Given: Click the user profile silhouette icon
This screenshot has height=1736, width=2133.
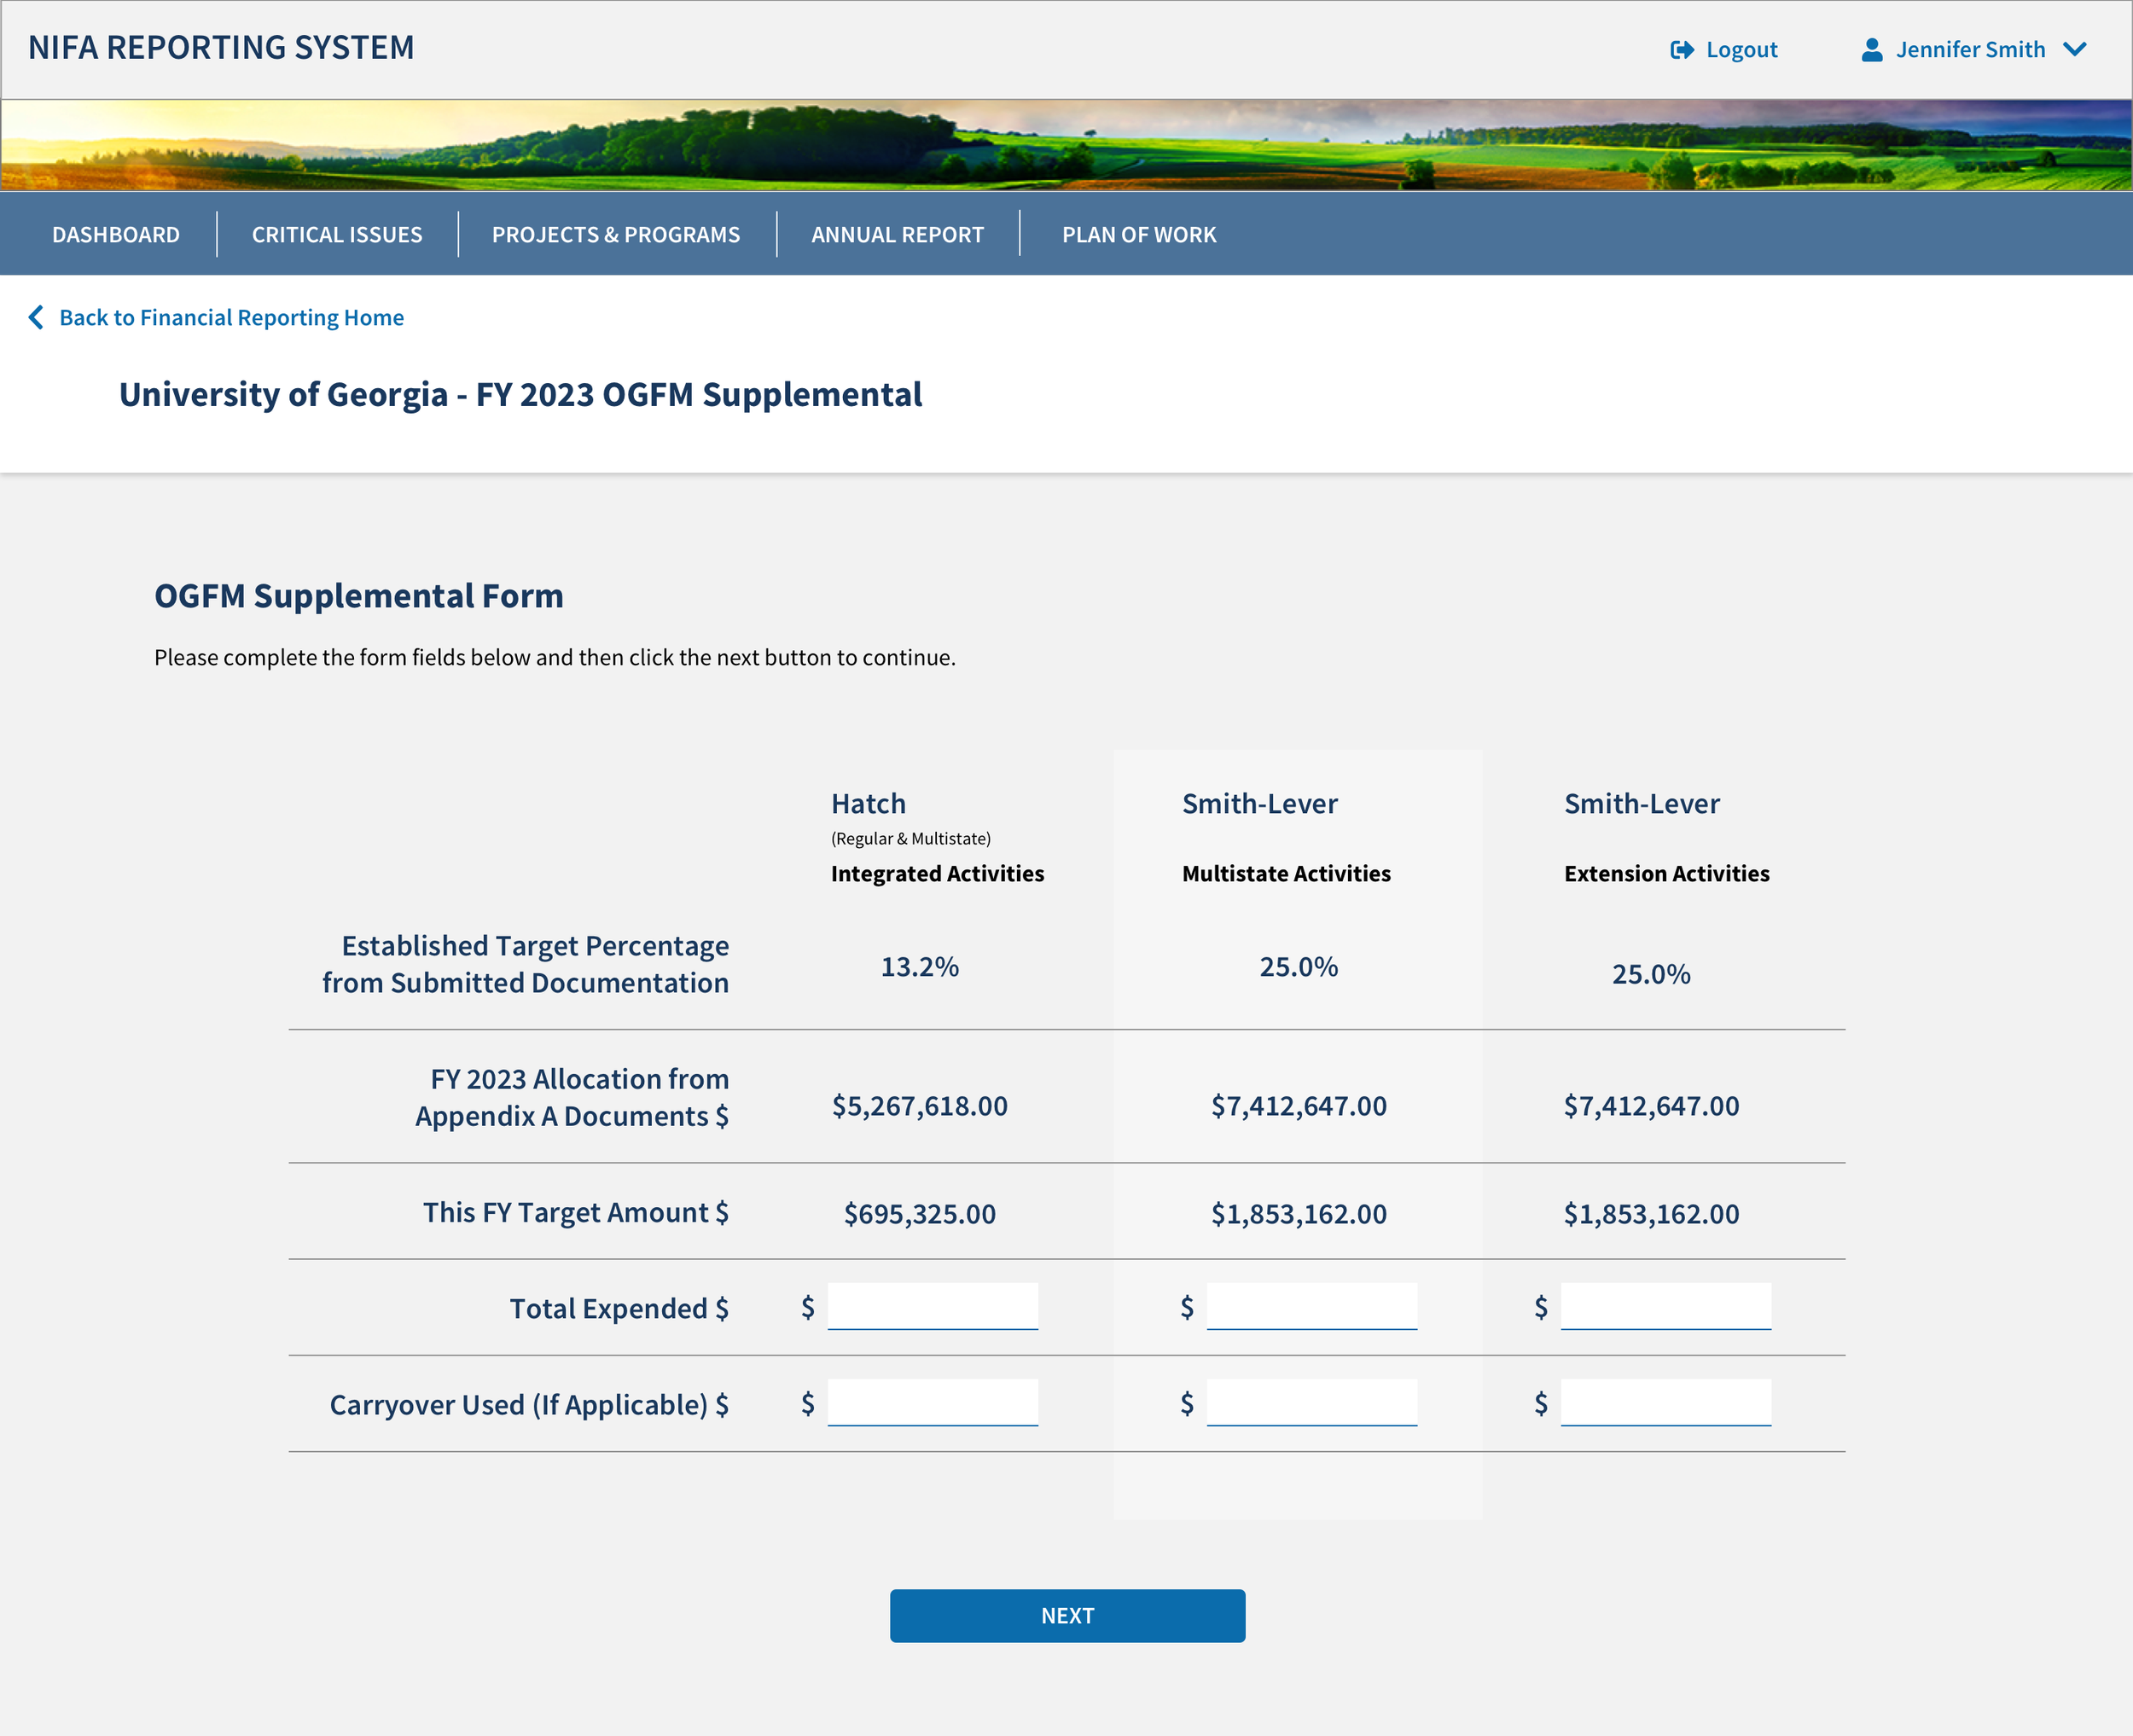Looking at the screenshot, I should [1872, 50].
